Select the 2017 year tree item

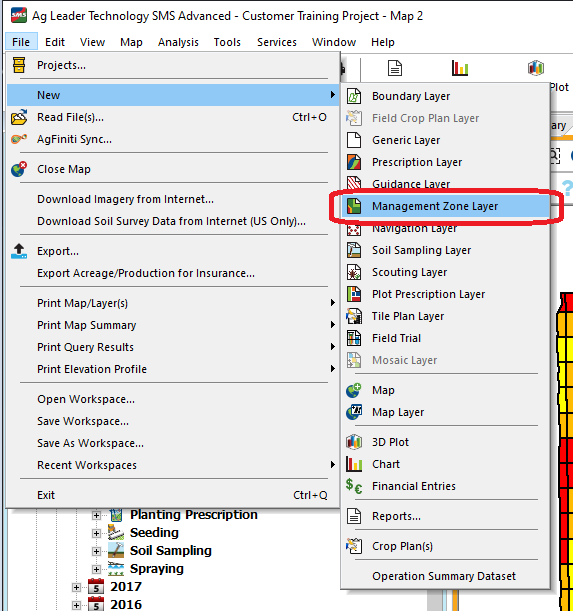(126, 586)
